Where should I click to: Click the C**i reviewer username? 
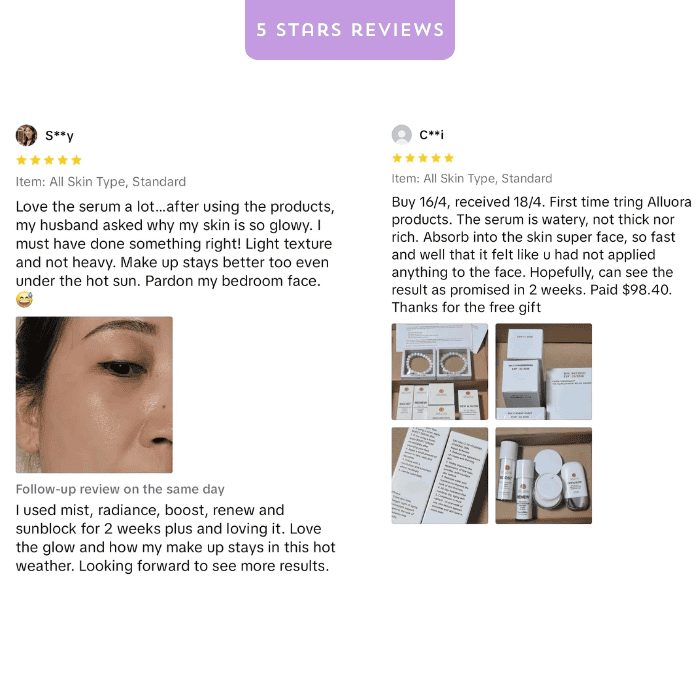(x=431, y=134)
